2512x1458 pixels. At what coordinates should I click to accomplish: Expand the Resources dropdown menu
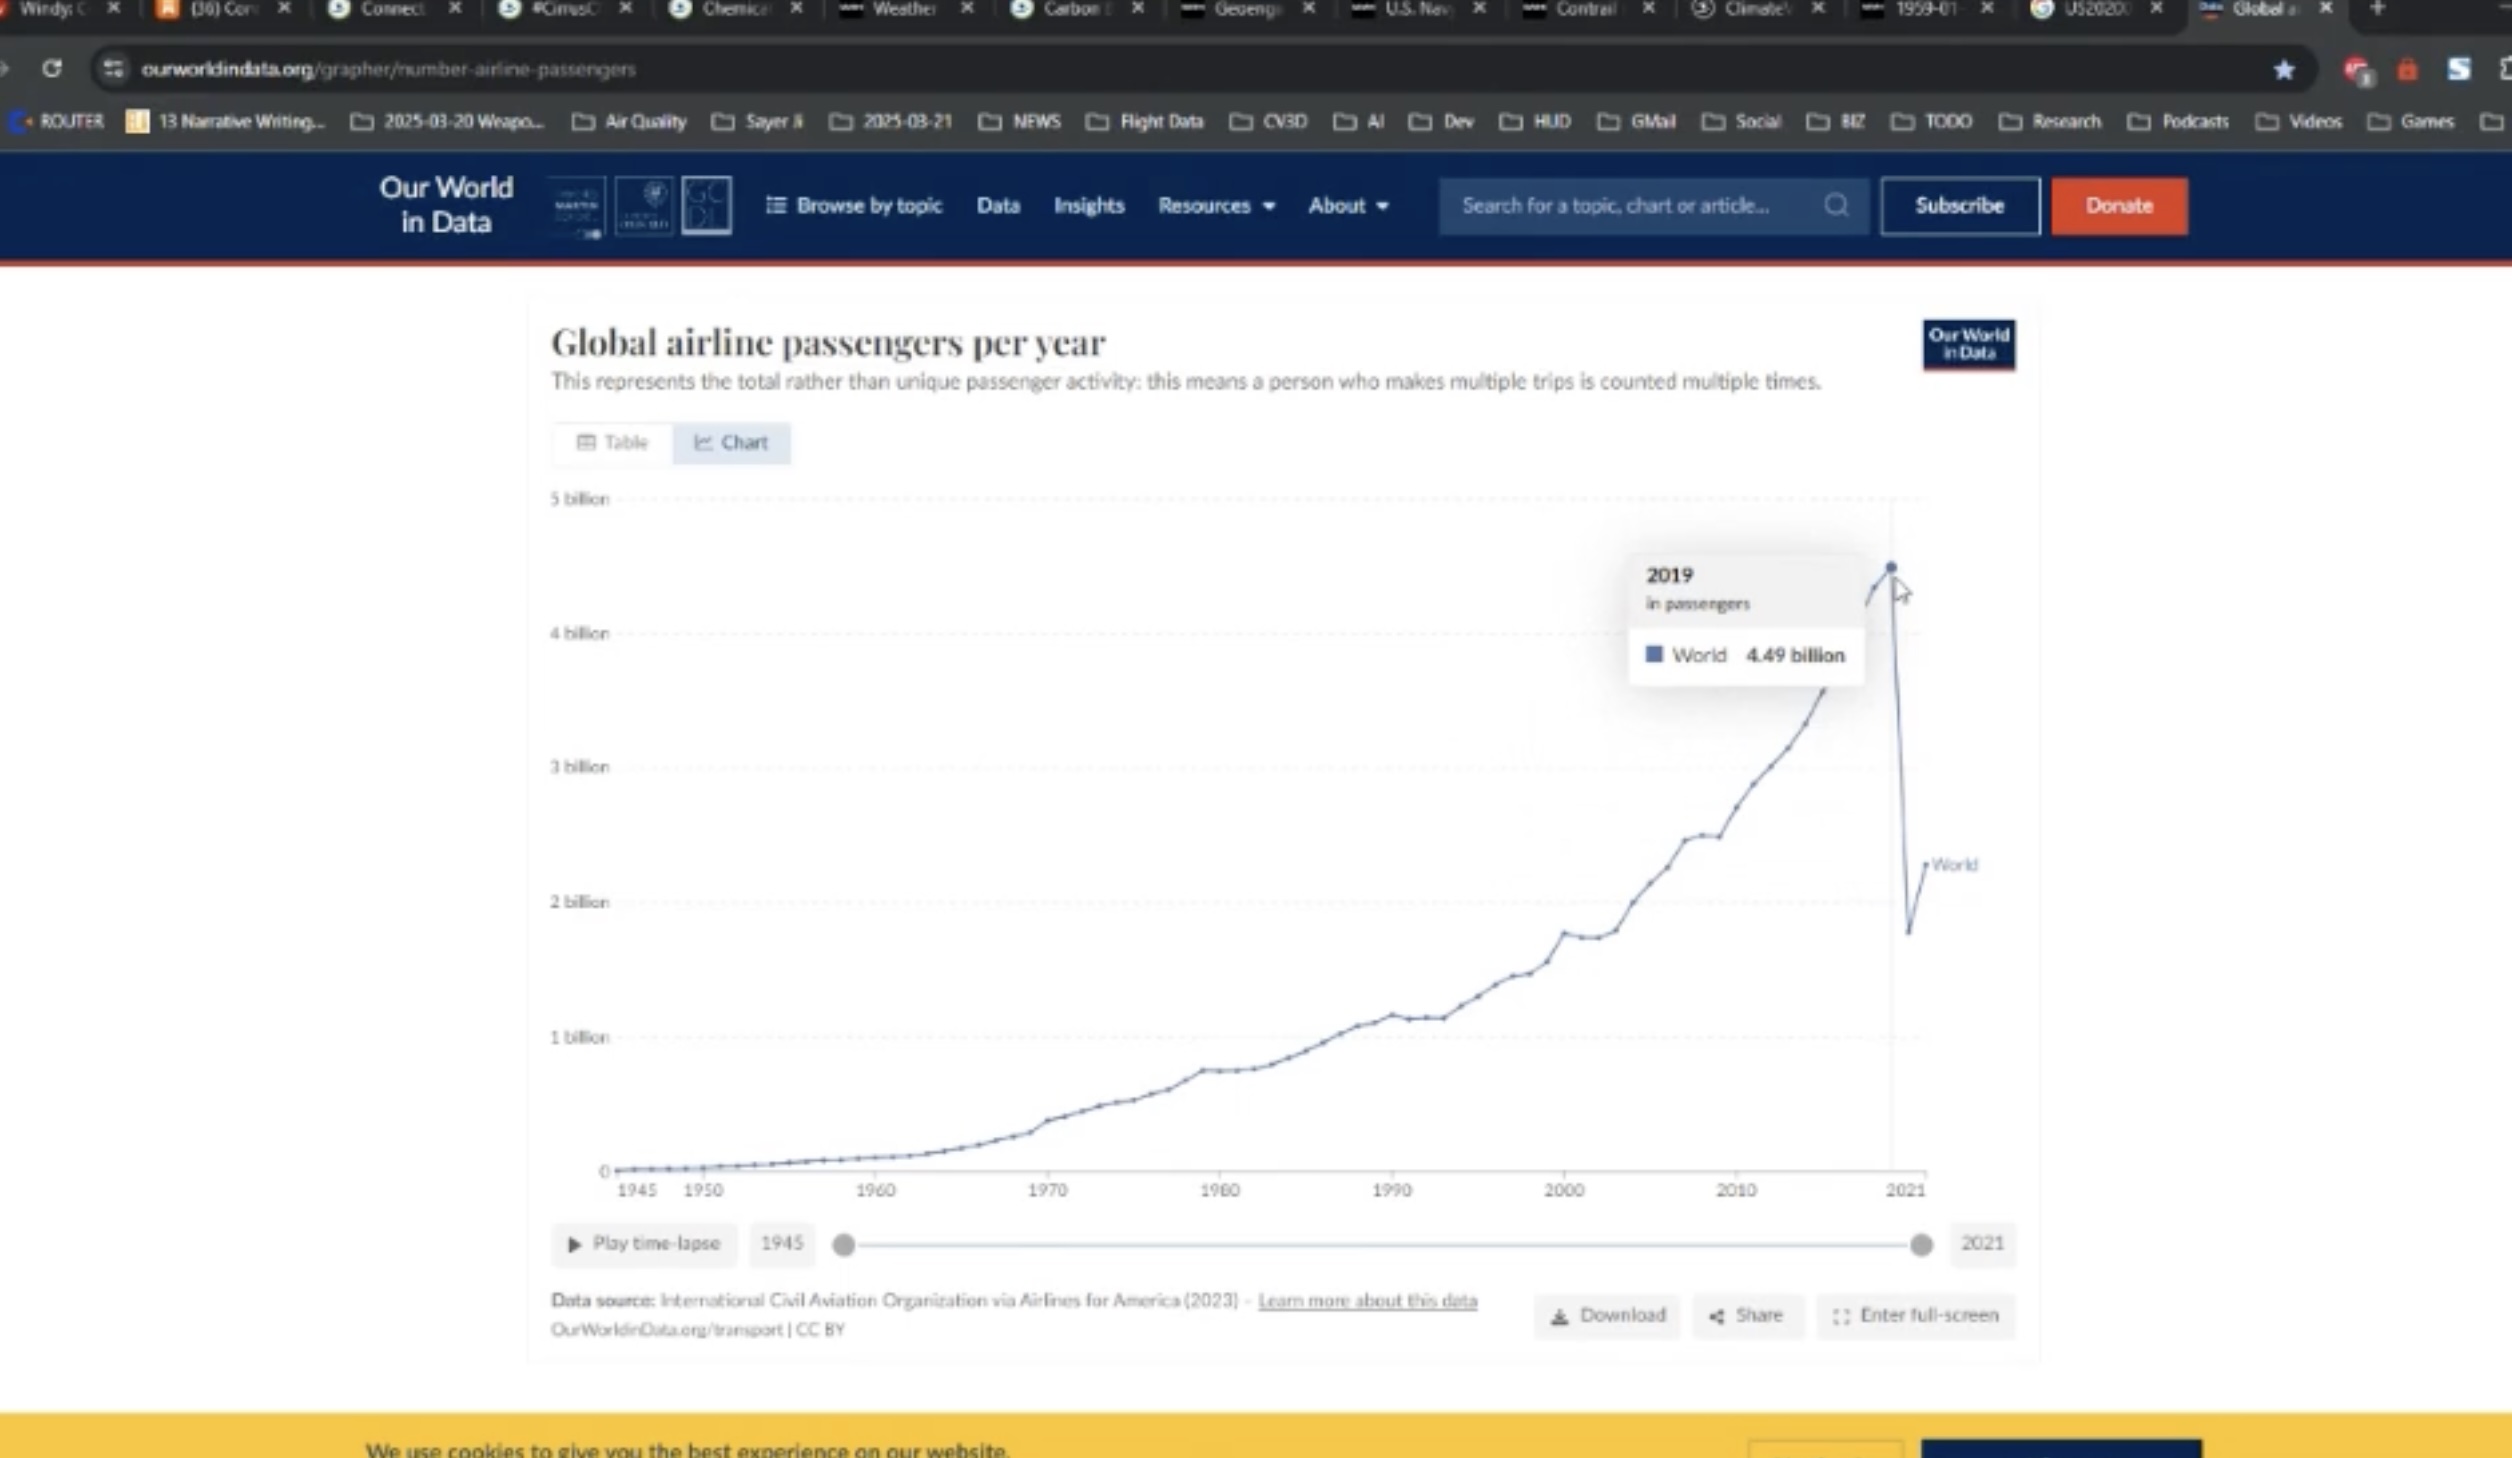coord(1216,206)
